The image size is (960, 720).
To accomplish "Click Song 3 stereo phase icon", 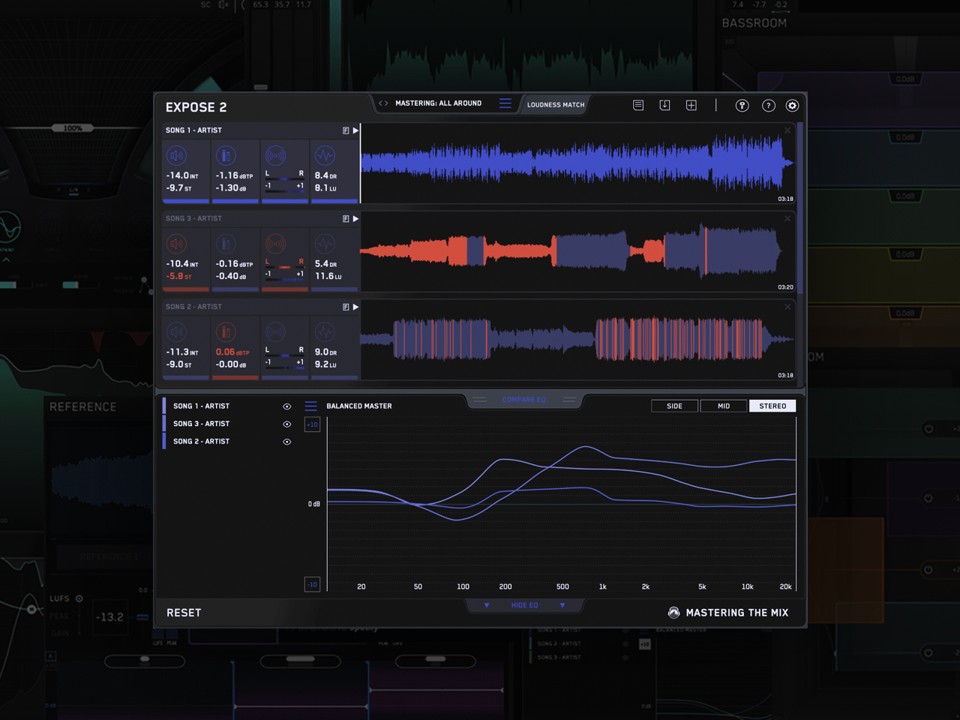I will pos(276,244).
